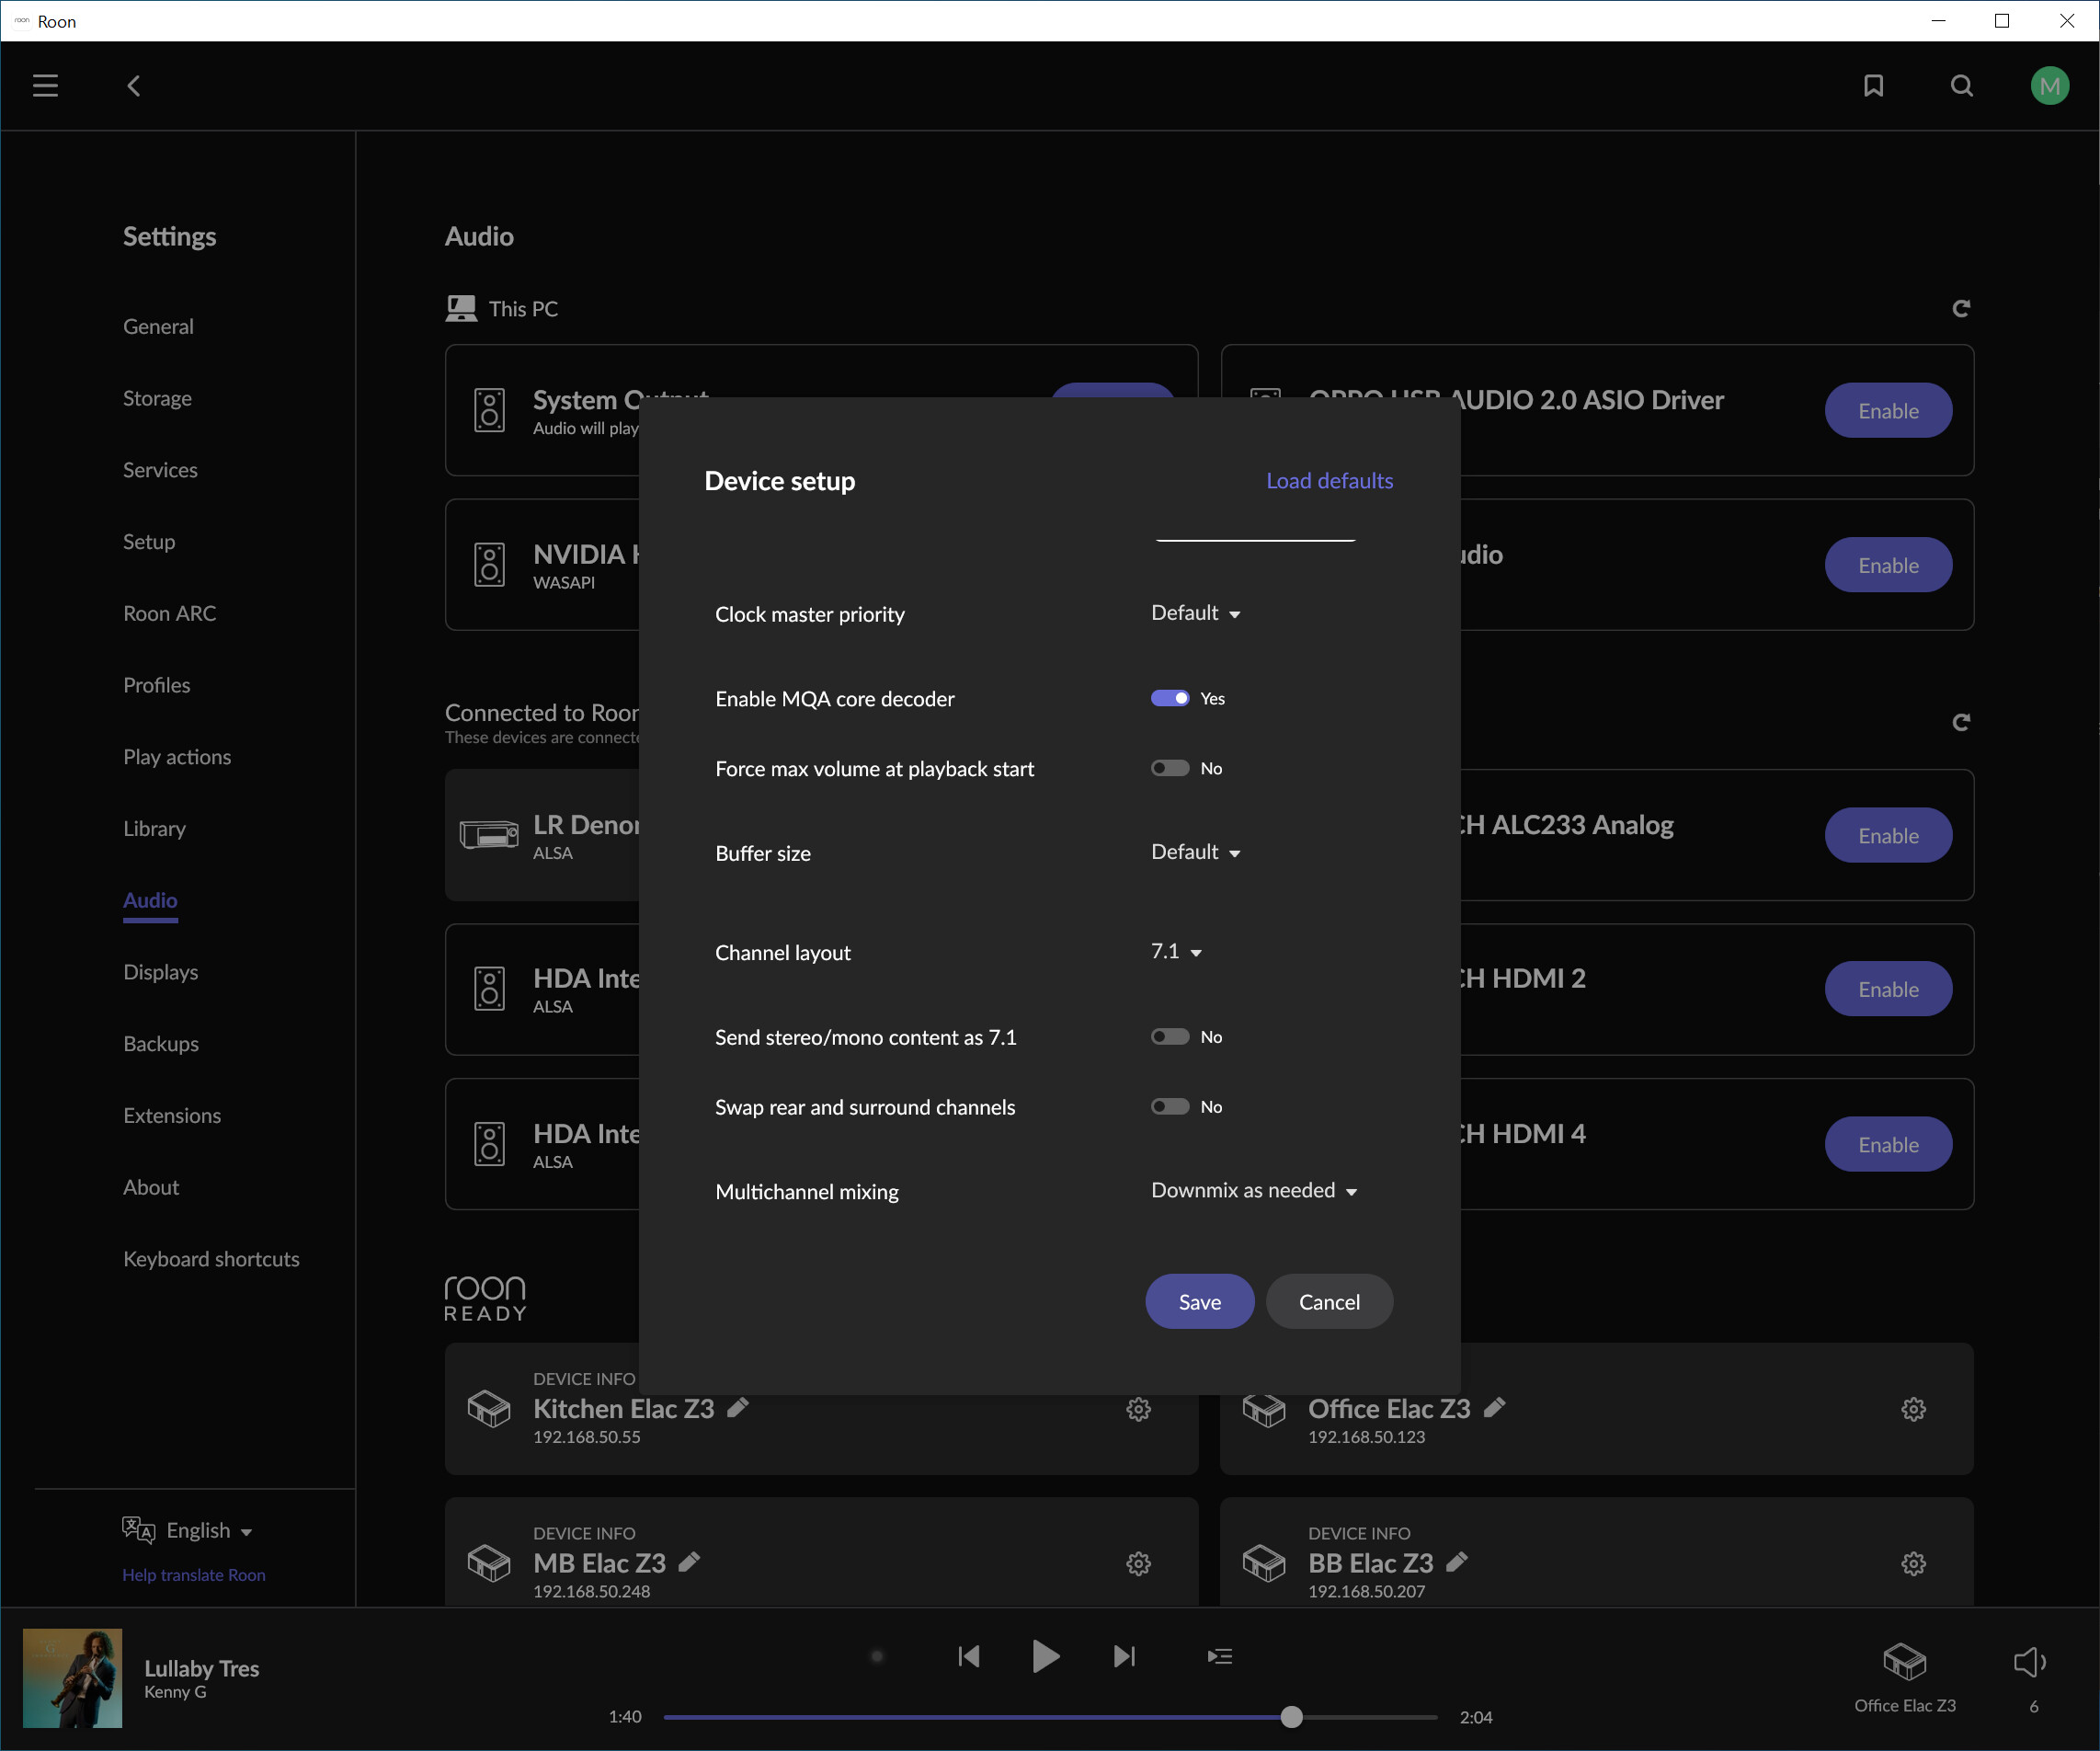The image size is (2100, 1751).
Task: Click the LR Denon receiver icon
Action: 489,834
